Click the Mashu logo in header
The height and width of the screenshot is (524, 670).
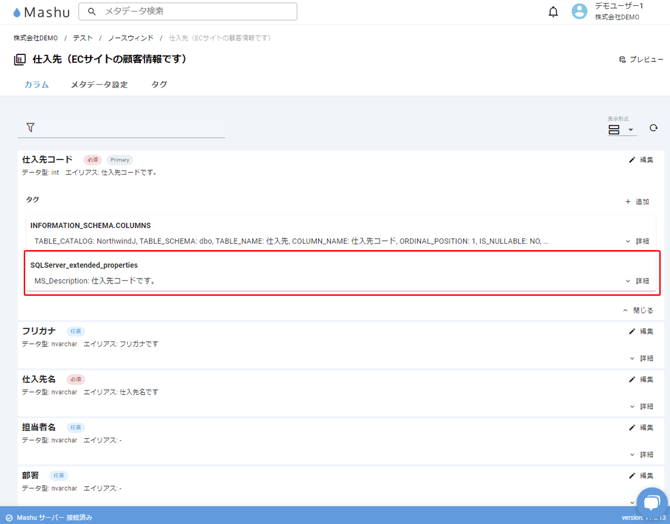click(40, 12)
